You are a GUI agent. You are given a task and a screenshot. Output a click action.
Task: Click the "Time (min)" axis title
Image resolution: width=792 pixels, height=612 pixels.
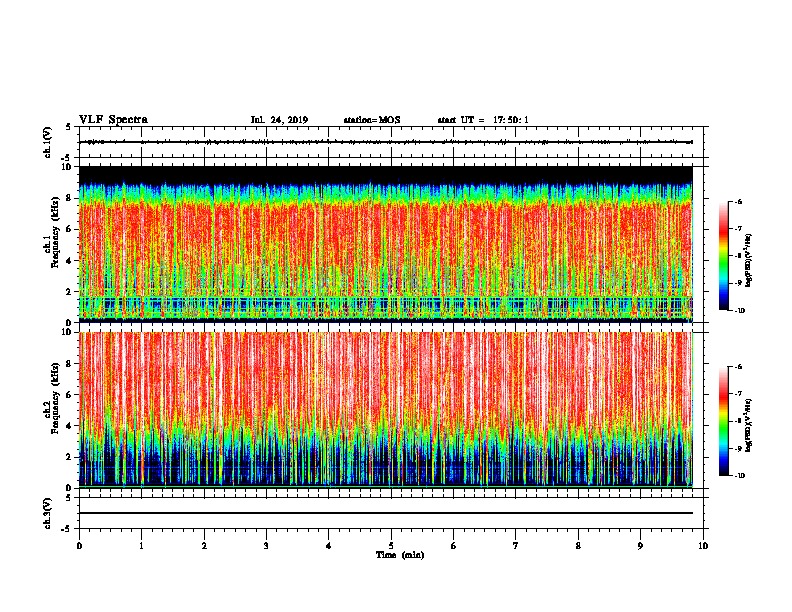point(400,555)
